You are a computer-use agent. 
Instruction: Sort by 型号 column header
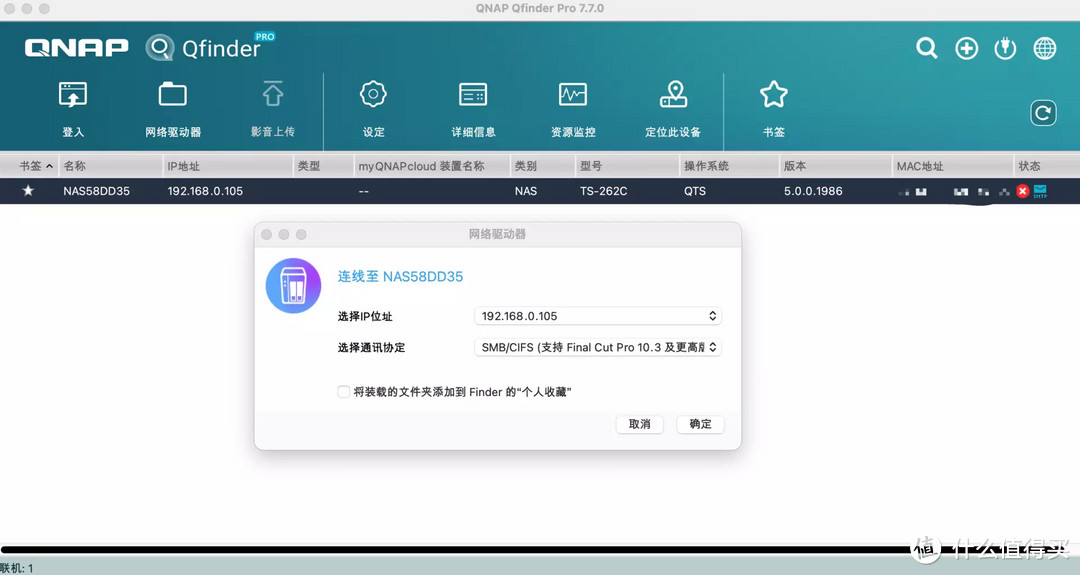tap(627, 166)
